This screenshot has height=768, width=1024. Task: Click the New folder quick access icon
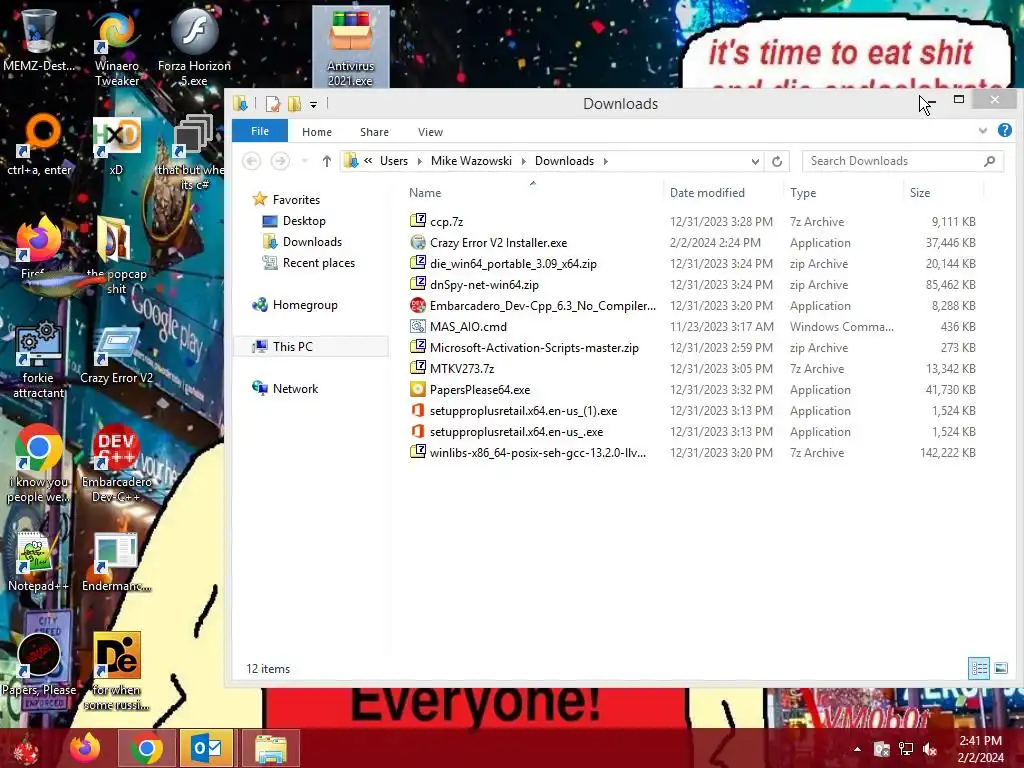click(295, 104)
